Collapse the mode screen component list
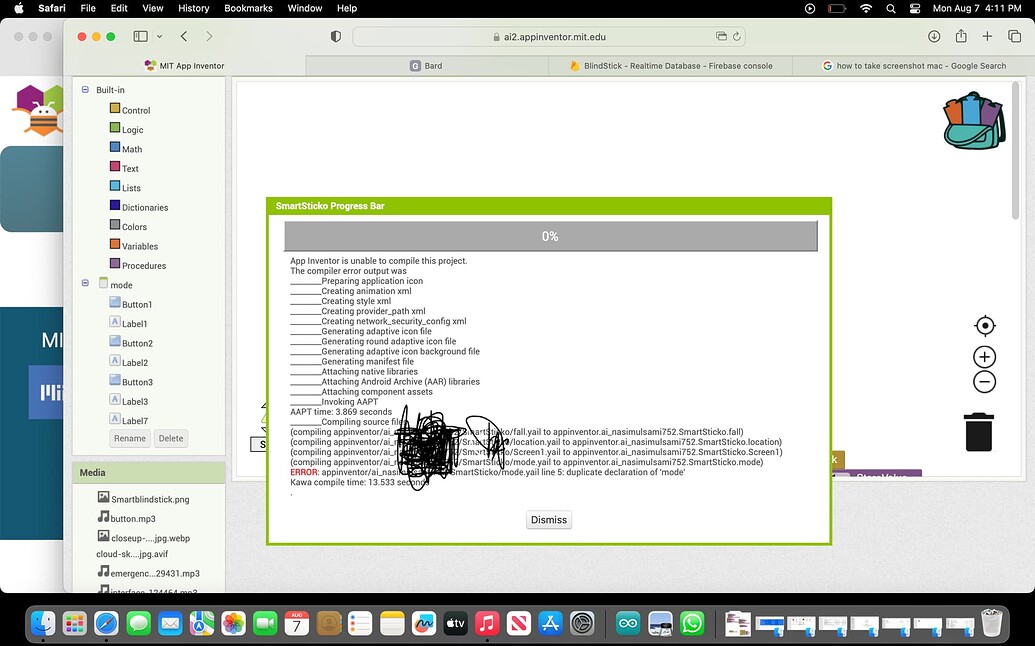This screenshot has height=646, width=1035. pos(85,284)
